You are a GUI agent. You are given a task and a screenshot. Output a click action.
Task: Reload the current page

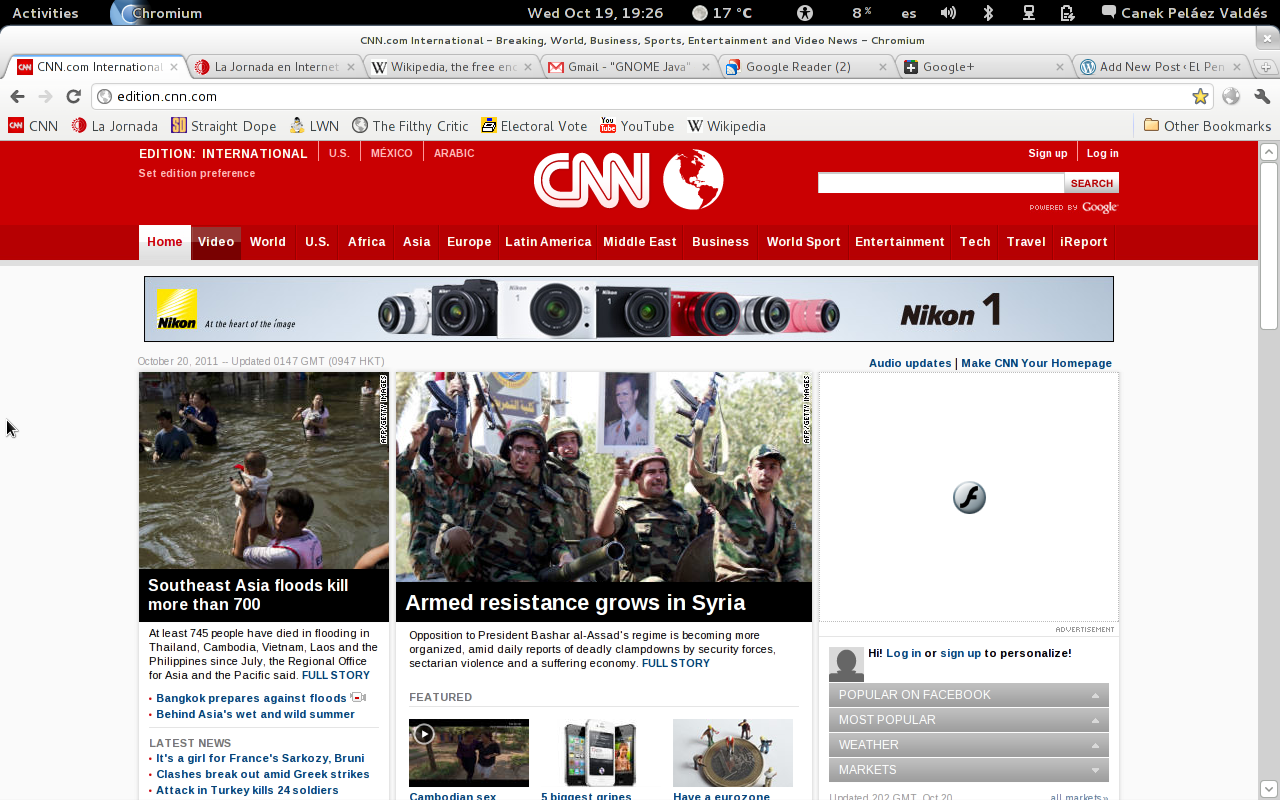pos(73,96)
